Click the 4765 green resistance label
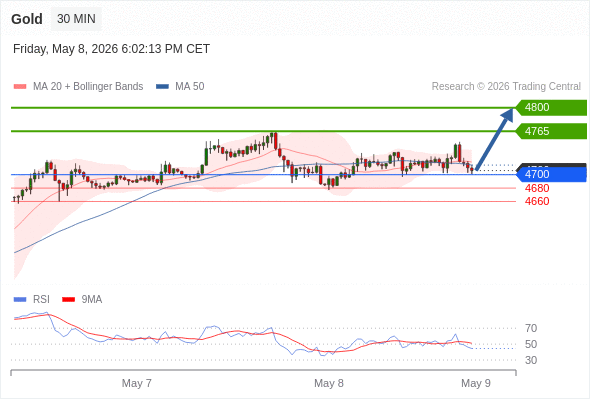The width and height of the screenshot is (590, 400). tap(551, 131)
